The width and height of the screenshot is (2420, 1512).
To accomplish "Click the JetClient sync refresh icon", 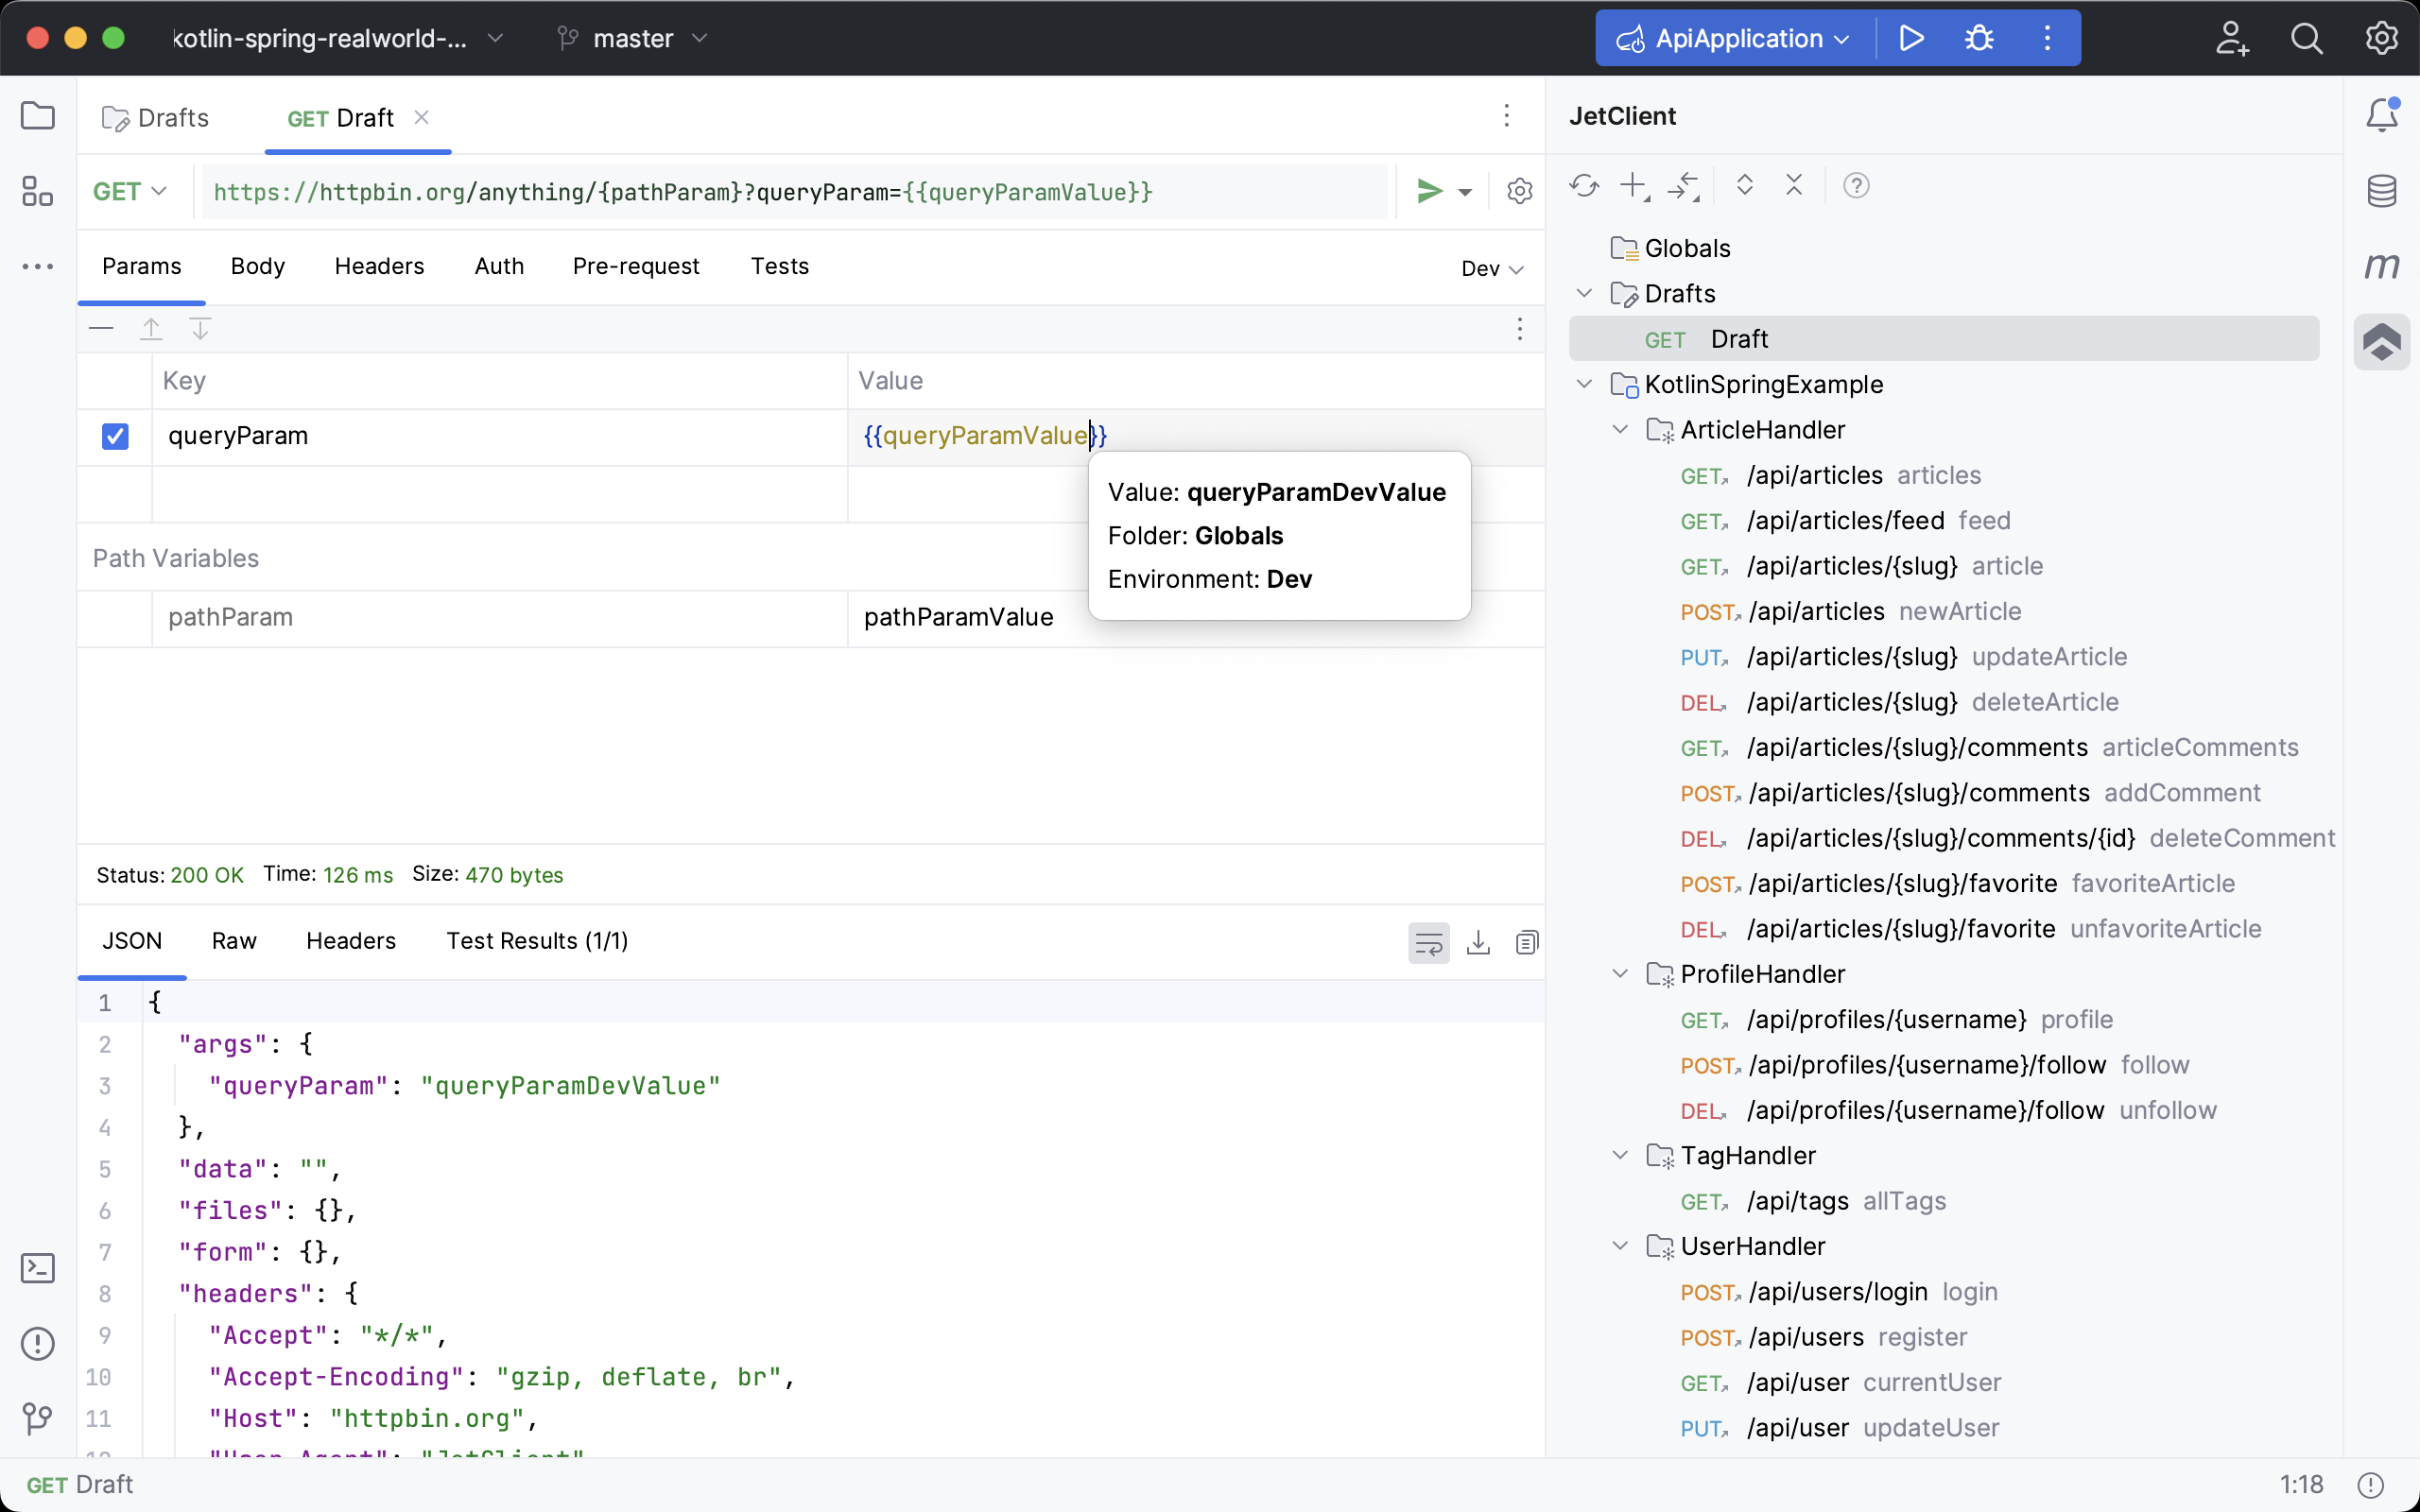I will point(1584,186).
